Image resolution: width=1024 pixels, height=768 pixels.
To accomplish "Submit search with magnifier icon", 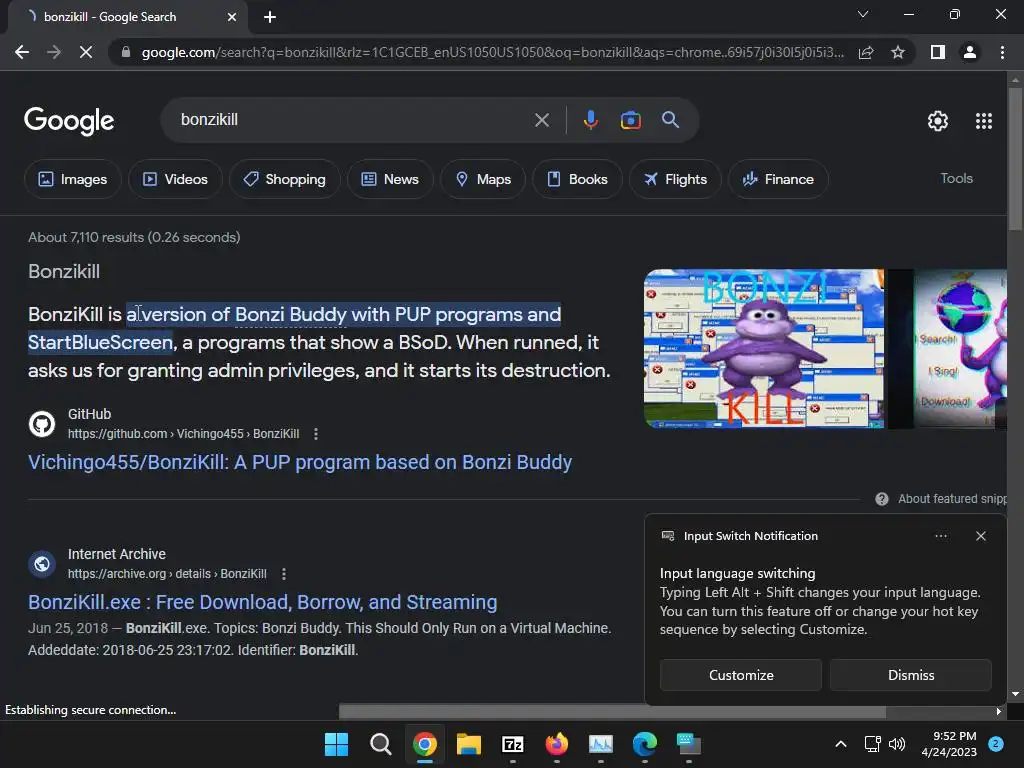I will coord(671,120).
